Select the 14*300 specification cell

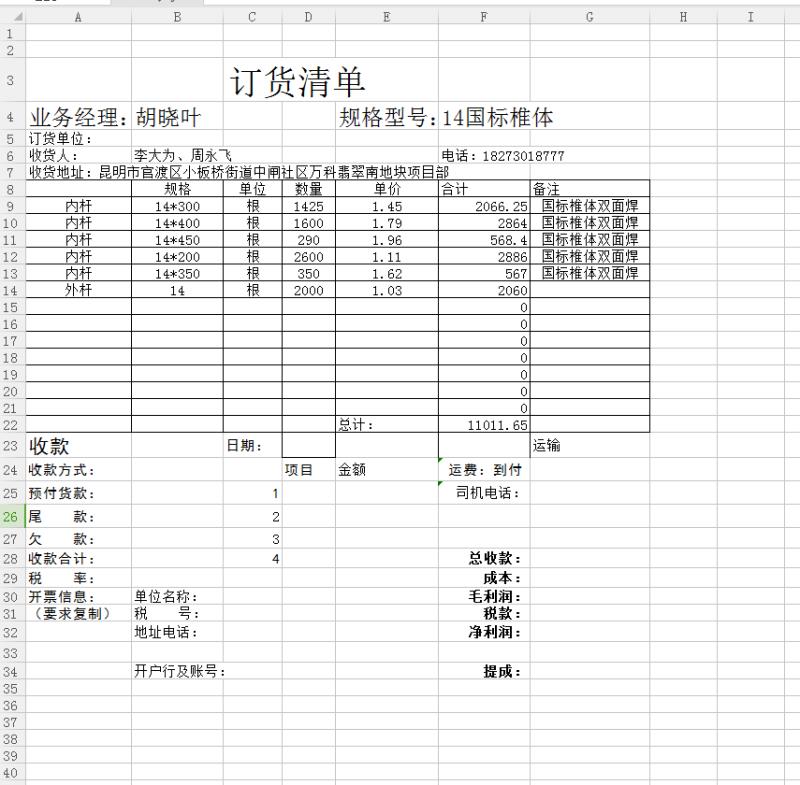coord(177,206)
